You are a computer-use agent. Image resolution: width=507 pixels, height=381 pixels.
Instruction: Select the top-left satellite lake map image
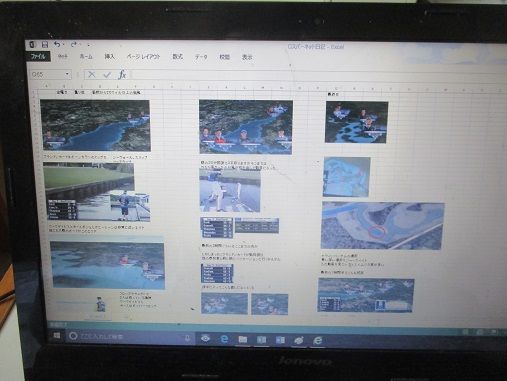95,125
